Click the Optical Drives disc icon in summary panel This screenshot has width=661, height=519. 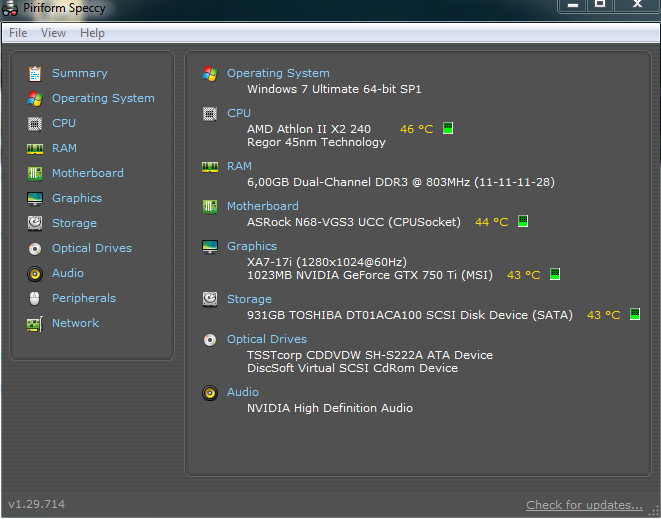[x=210, y=340]
